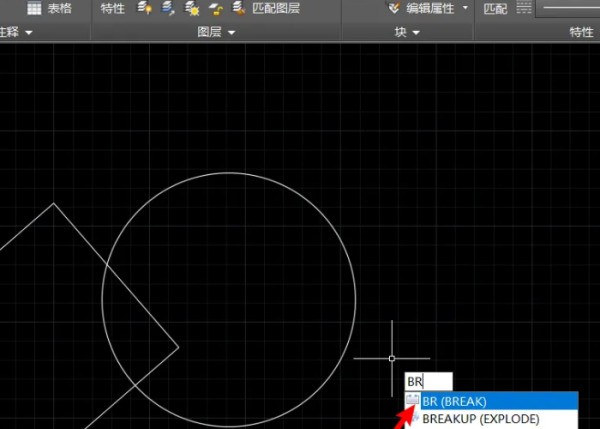Choose BREAKUP (EXPLODE) from the suggestion list
The height and width of the screenshot is (429, 600).
click(480, 419)
